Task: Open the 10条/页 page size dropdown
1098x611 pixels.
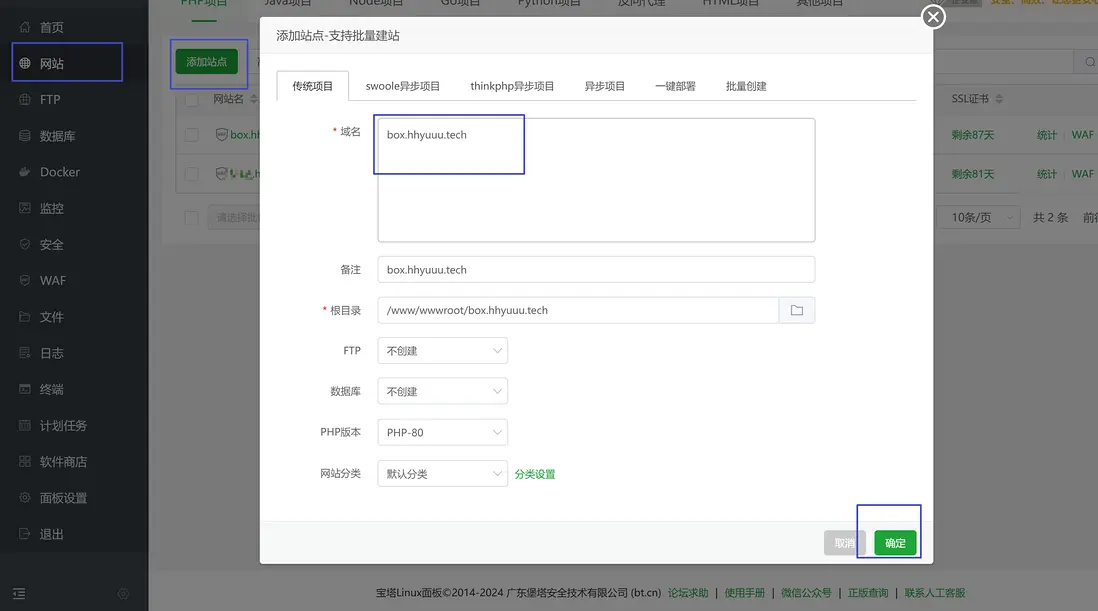Action: 979,218
